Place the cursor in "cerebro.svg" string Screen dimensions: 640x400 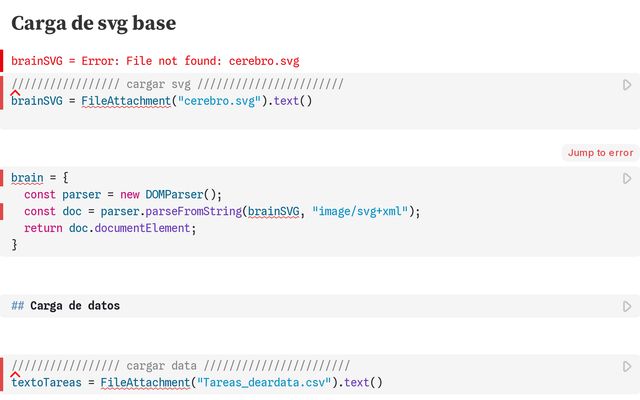point(219,101)
